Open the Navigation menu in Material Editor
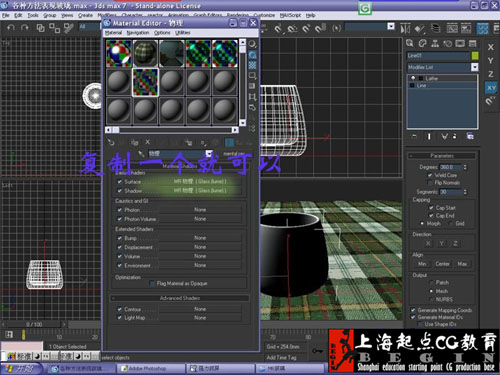 (138, 33)
